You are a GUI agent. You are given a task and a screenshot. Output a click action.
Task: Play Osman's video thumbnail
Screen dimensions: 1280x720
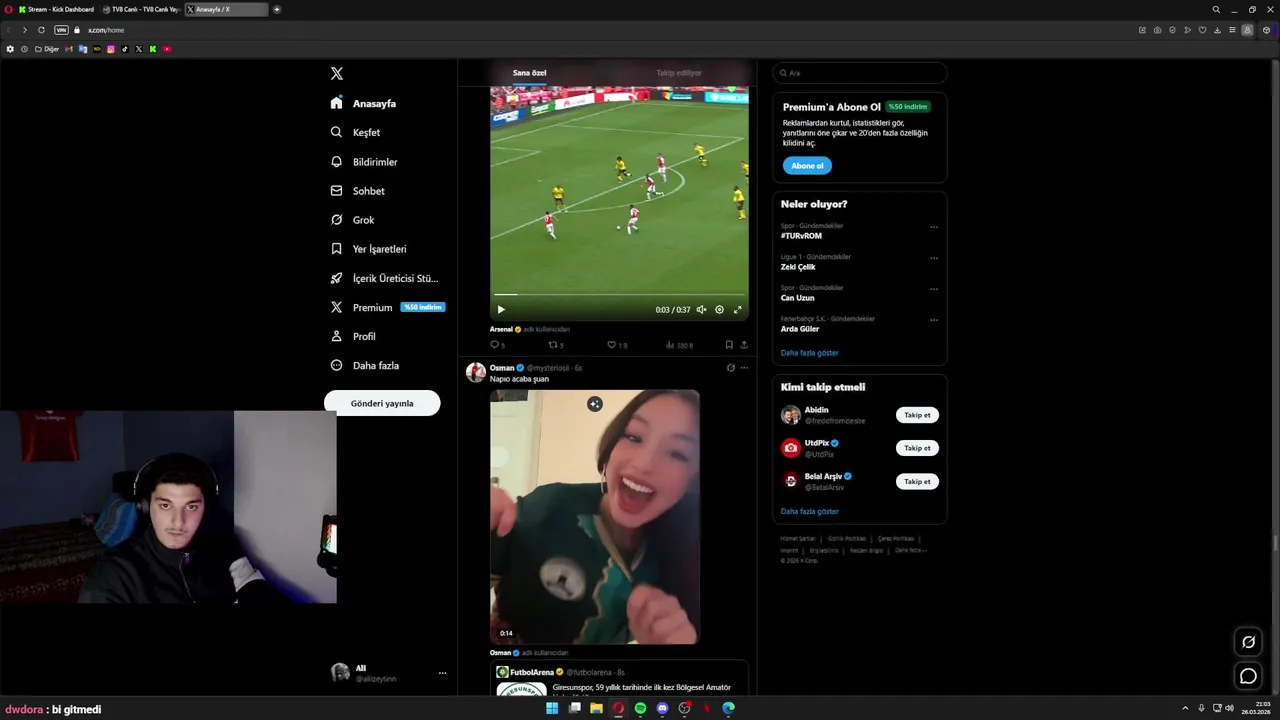pyautogui.click(x=595, y=517)
